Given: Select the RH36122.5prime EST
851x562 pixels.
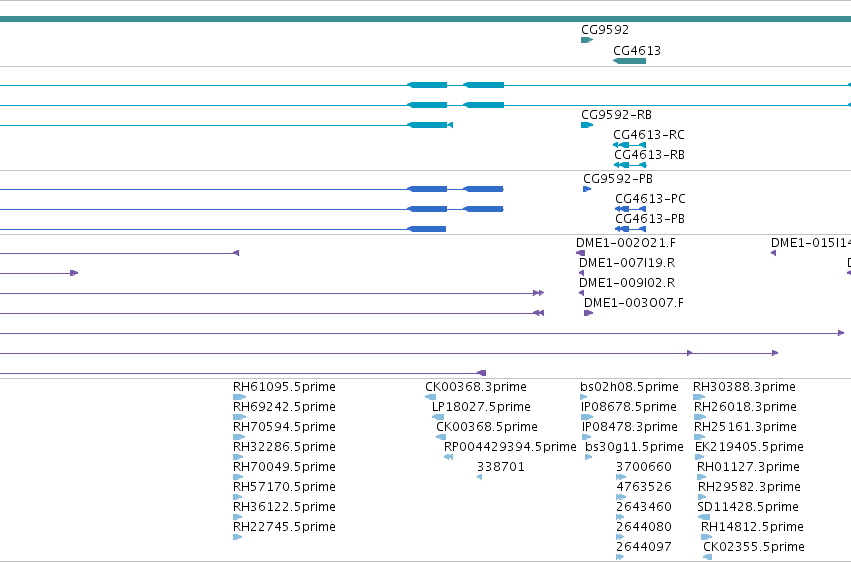Looking at the screenshot, I should pos(237,518).
